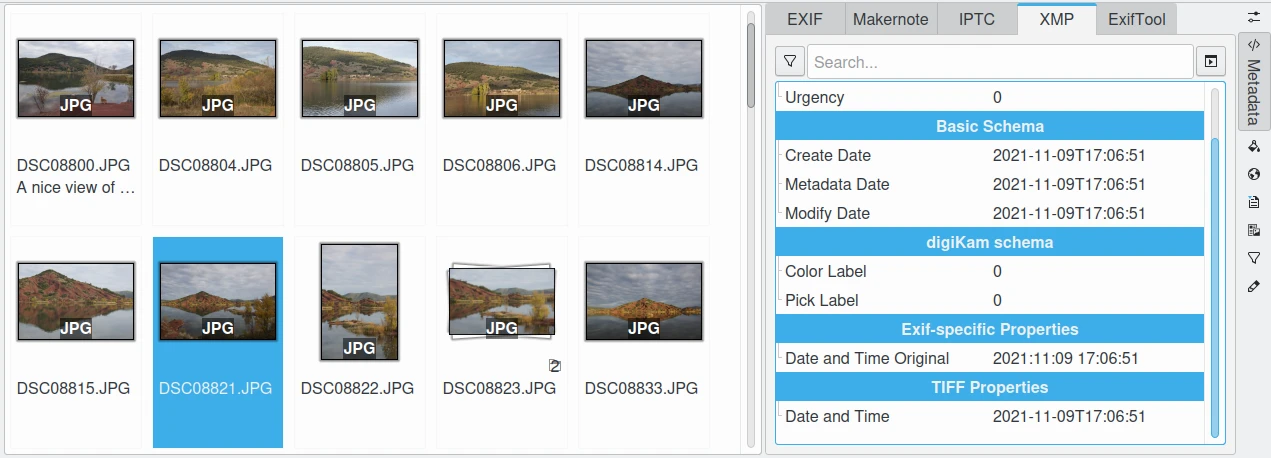Image resolution: width=1271 pixels, height=458 pixels.
Task: Switch to the Makernote tab
Action: [x=890, y=19]
